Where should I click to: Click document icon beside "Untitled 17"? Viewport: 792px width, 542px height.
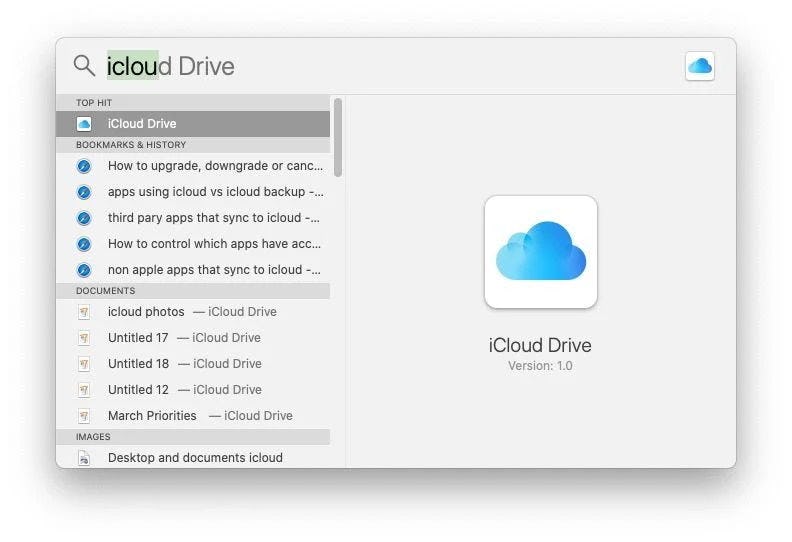click(x=84, y=338)
